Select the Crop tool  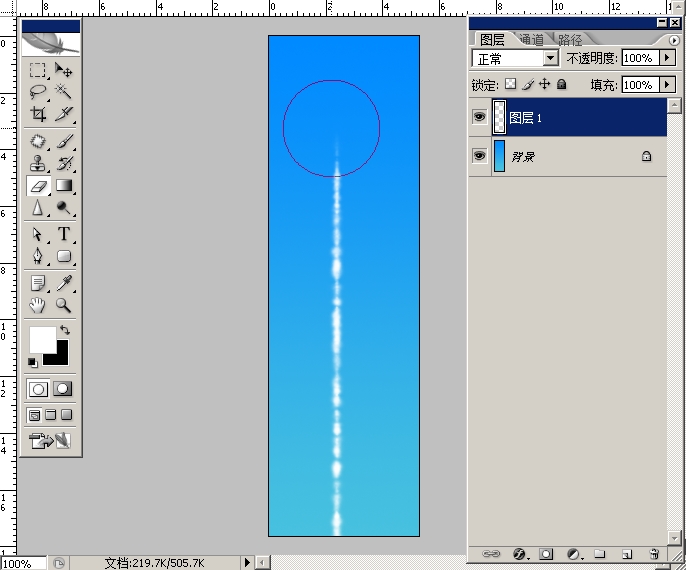[38, 114]
